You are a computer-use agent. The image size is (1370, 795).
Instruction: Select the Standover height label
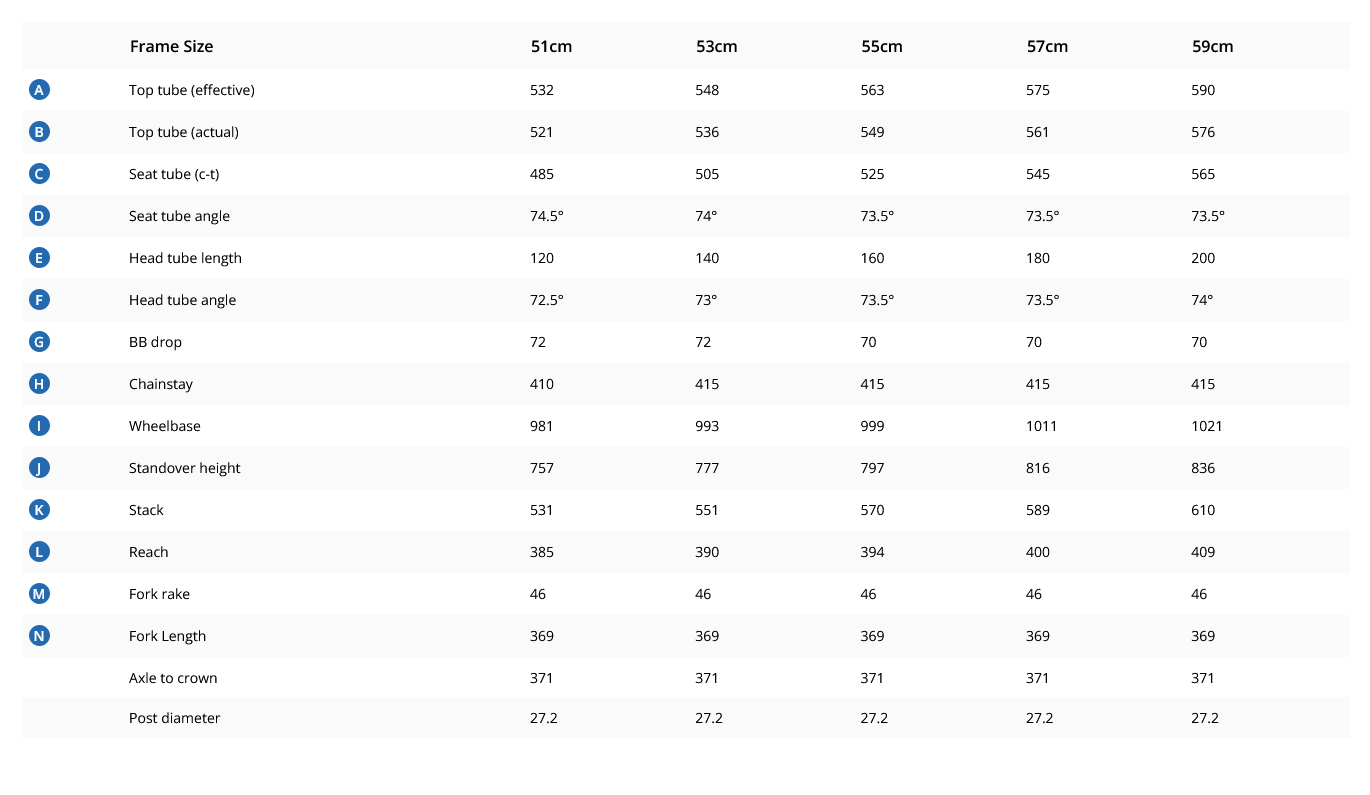(185, 468)
